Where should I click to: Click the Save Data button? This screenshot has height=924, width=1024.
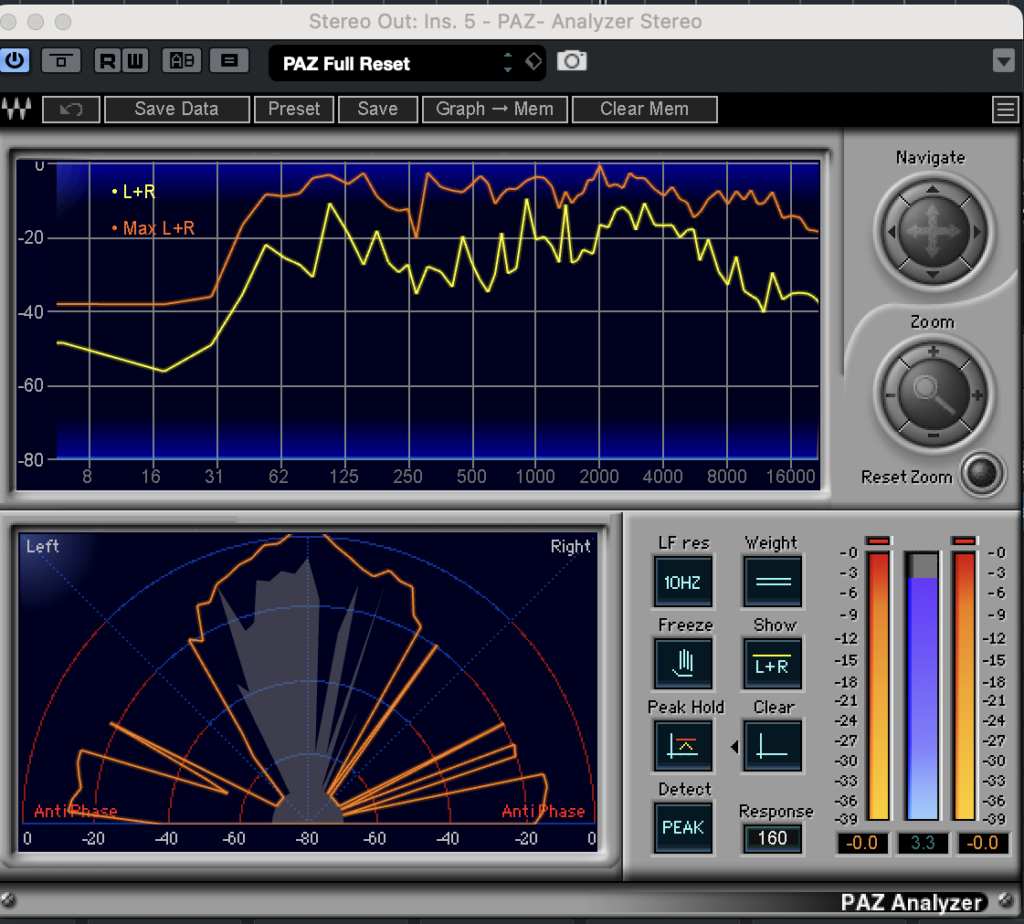click(176, 109)
